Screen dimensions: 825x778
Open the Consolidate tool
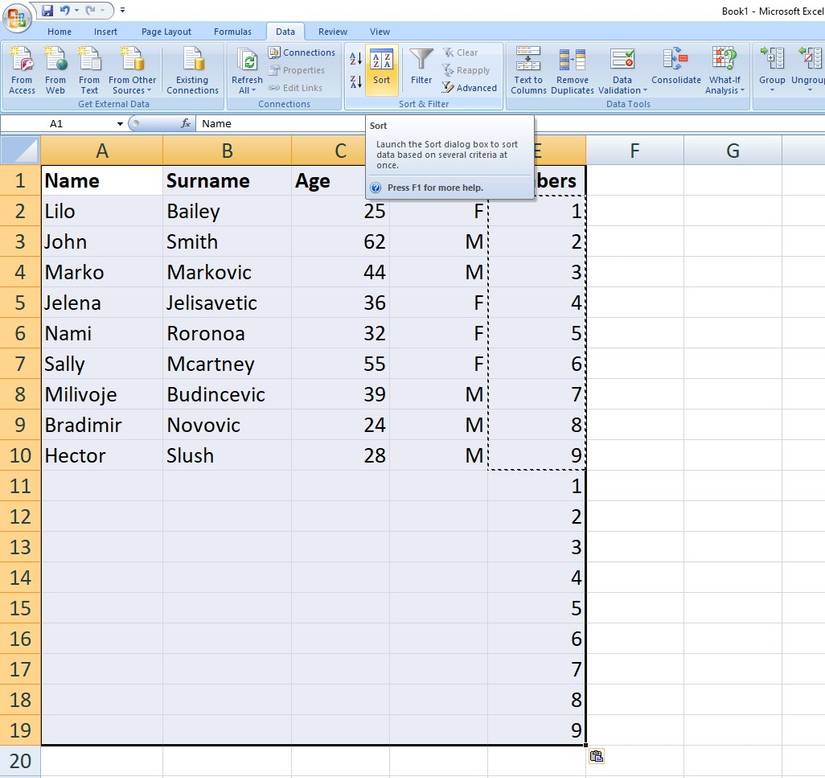click(676, 67)
